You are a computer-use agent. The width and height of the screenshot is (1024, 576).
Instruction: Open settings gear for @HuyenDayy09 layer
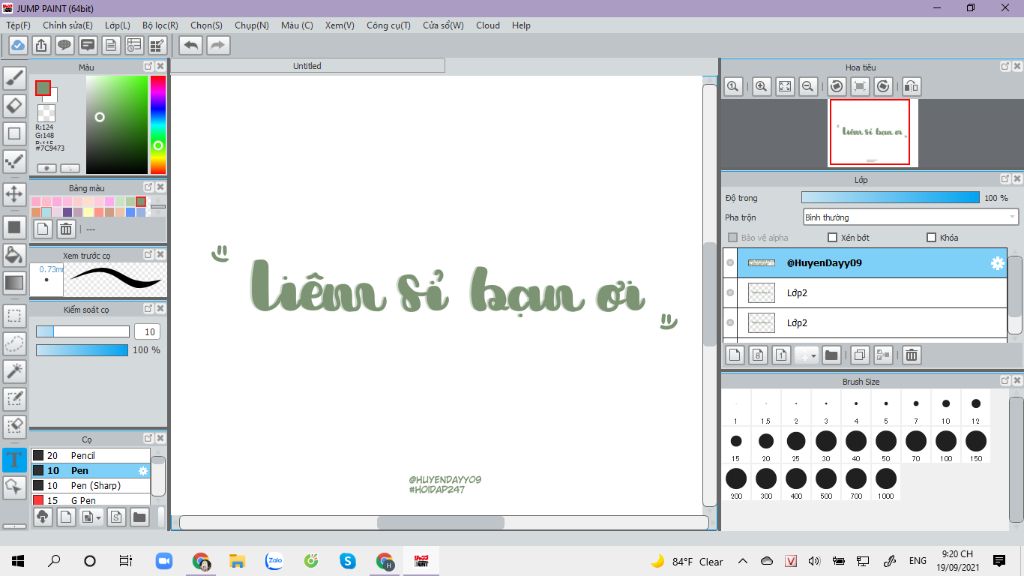click(x=997, y=263)
